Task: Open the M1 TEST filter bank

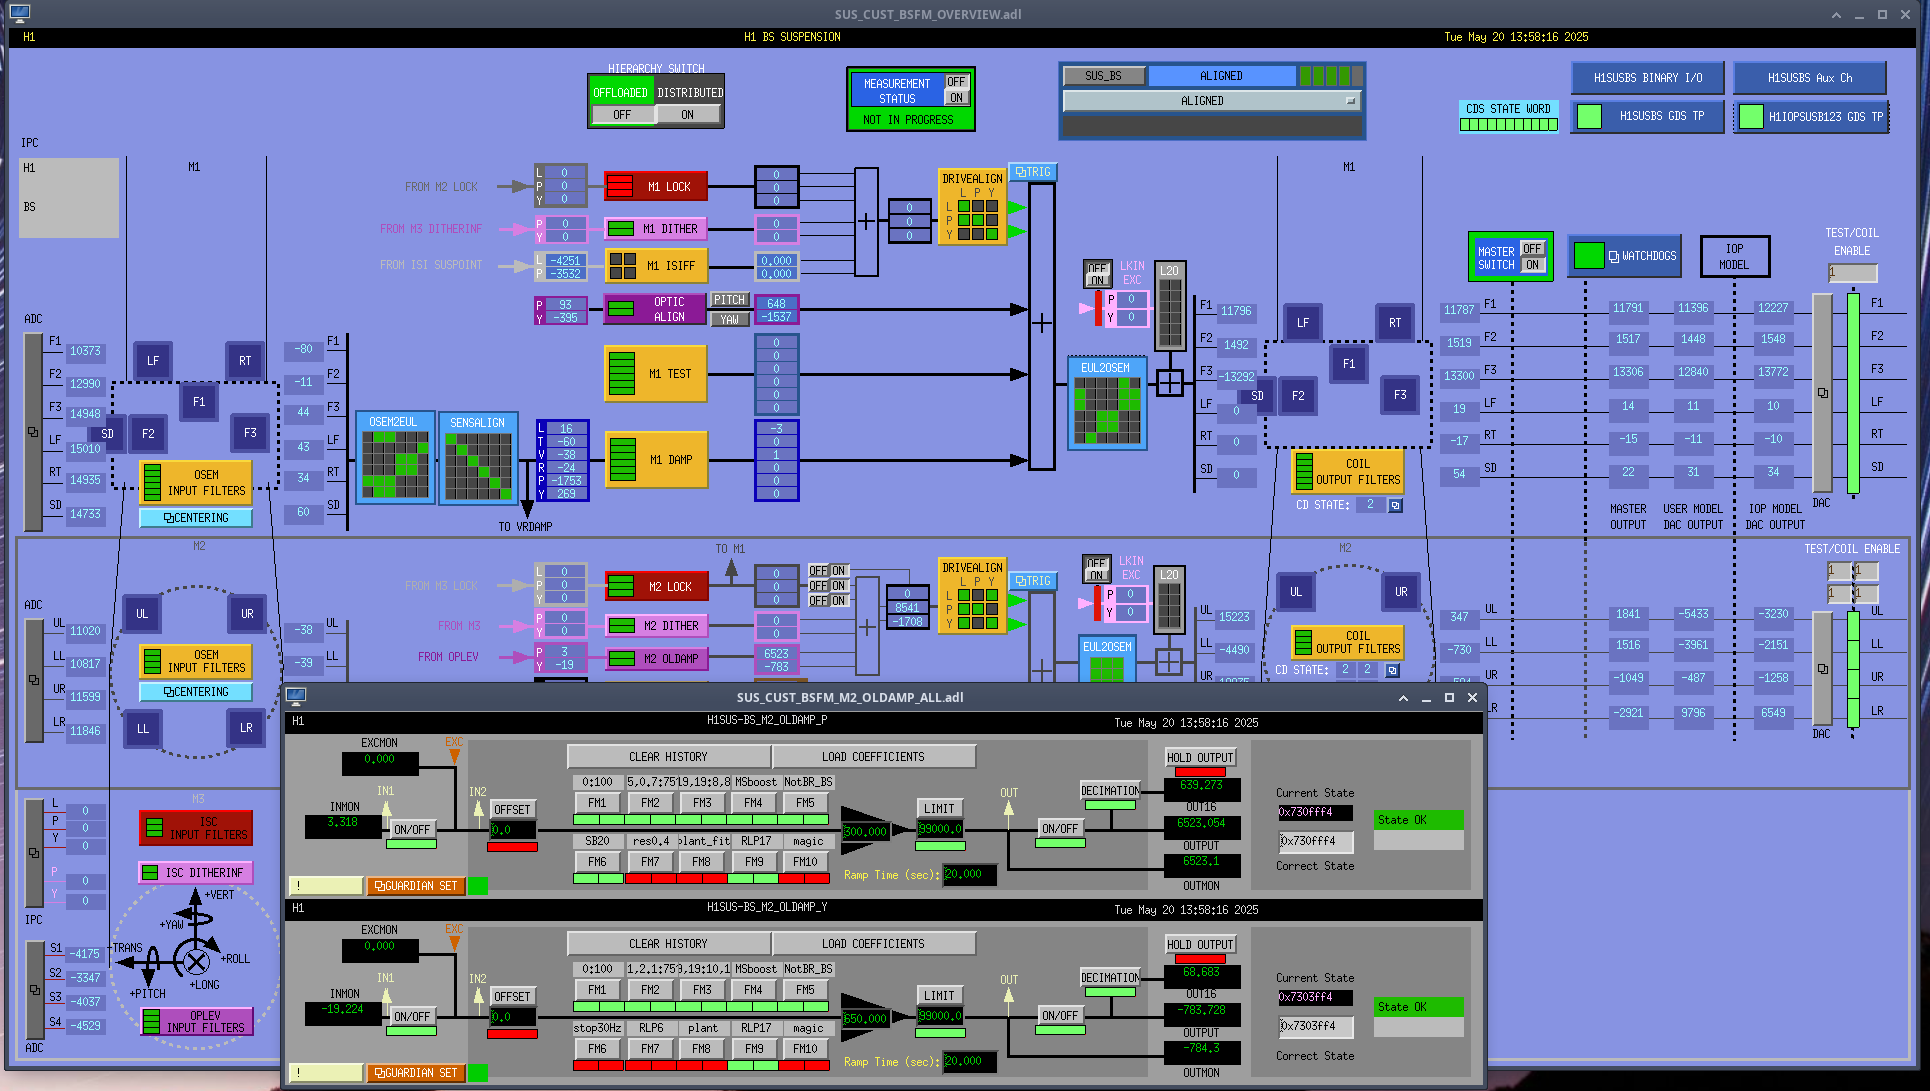Action: point(656,373)
